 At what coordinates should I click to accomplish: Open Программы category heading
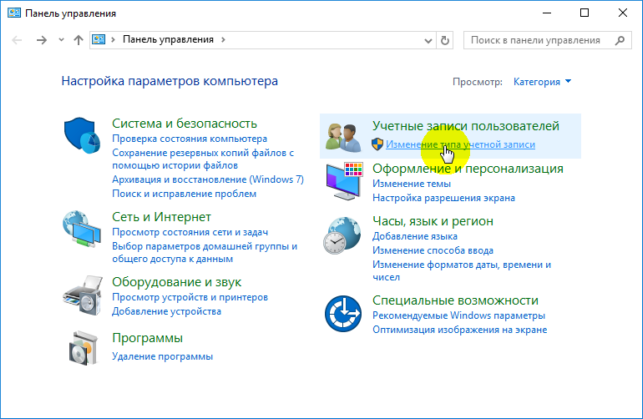[x=147, y=338]
